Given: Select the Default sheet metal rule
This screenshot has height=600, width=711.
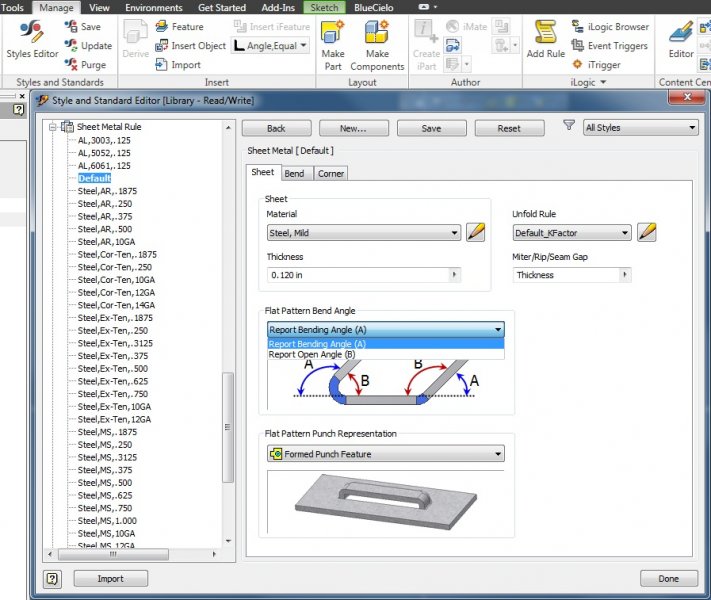Looking at the screenshot, I should [x=94, y=178].
